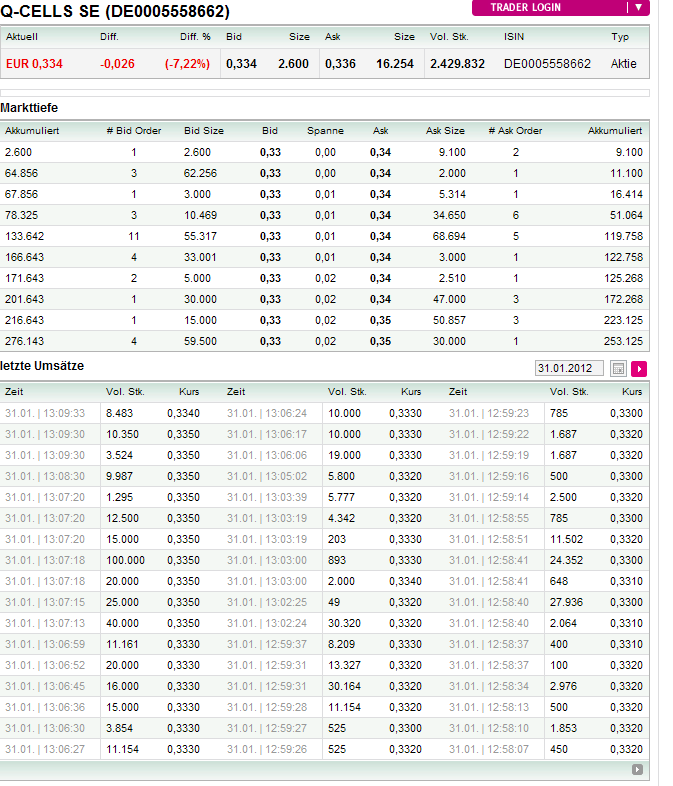
Task: Click the gray next-page arrow below trades table
Action: (x=637, y=769)
